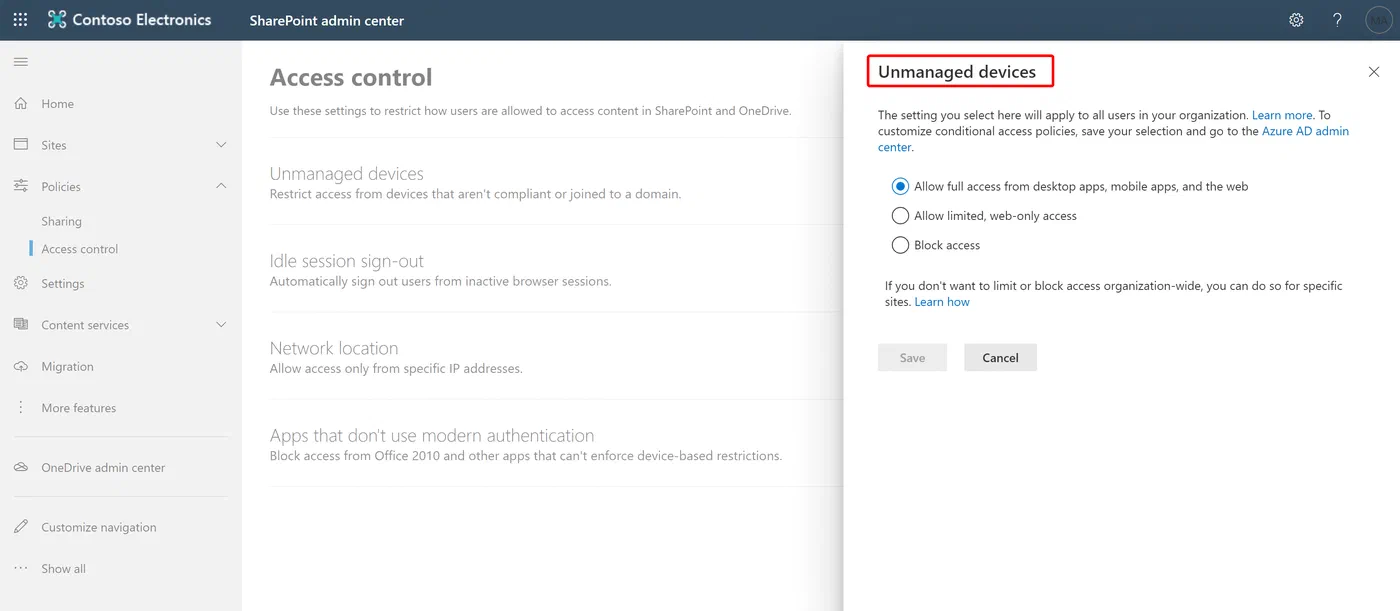
Task: Open the settings gear in header
Action: click(x=1296, y=20)
